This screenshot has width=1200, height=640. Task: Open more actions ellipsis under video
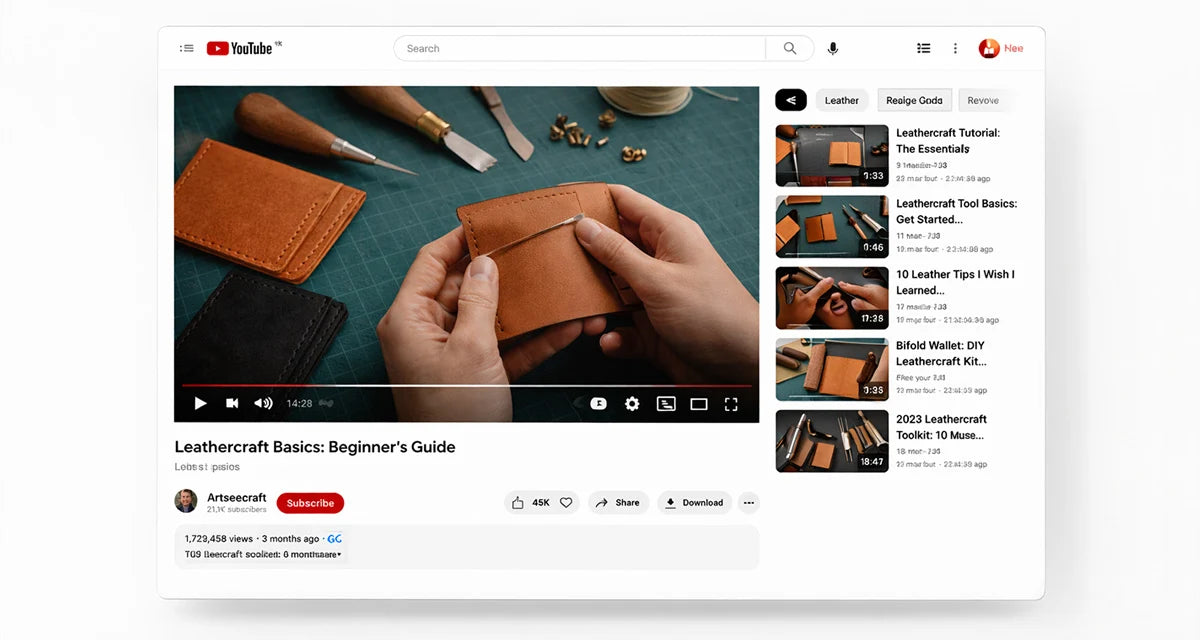coord(749,503)
